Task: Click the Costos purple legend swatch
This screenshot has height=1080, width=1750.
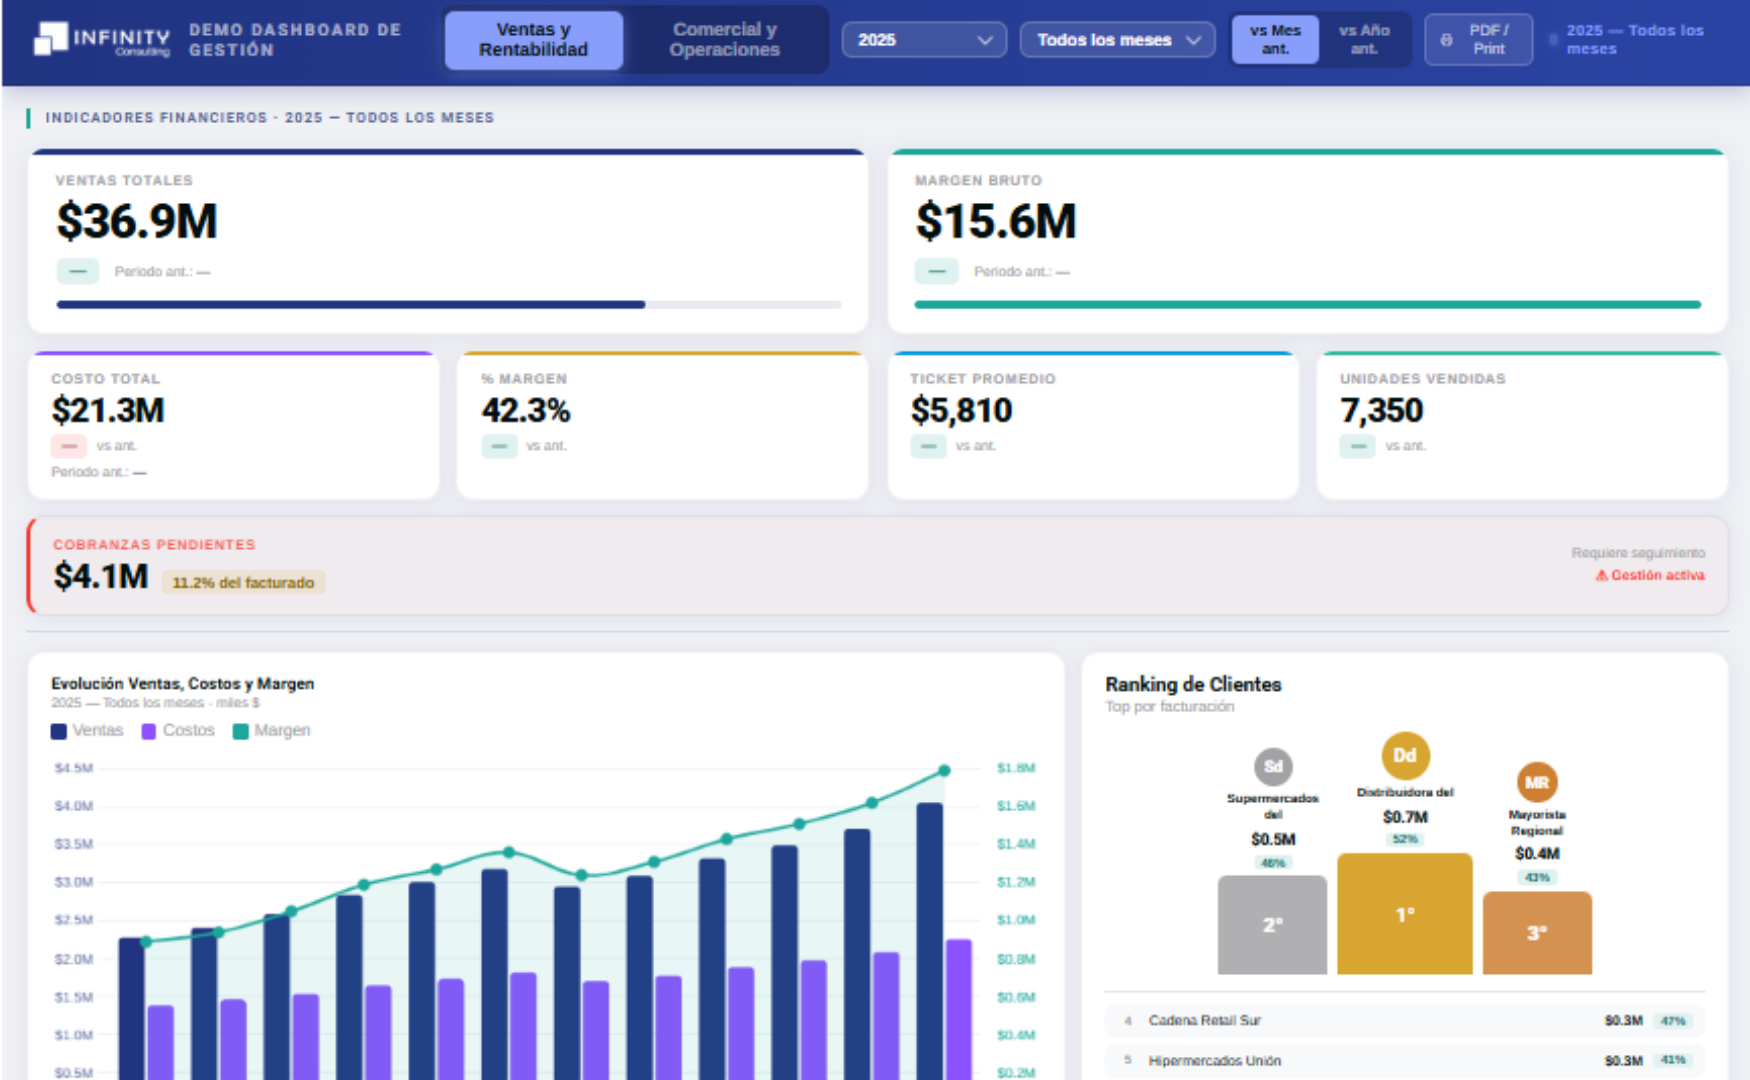Action: [149, 731]
